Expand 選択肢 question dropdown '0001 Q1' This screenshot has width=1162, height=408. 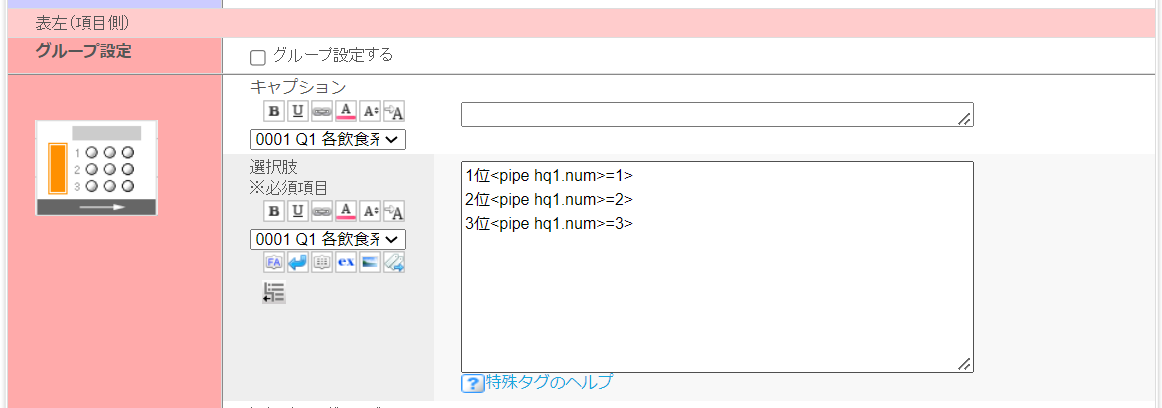328,239
